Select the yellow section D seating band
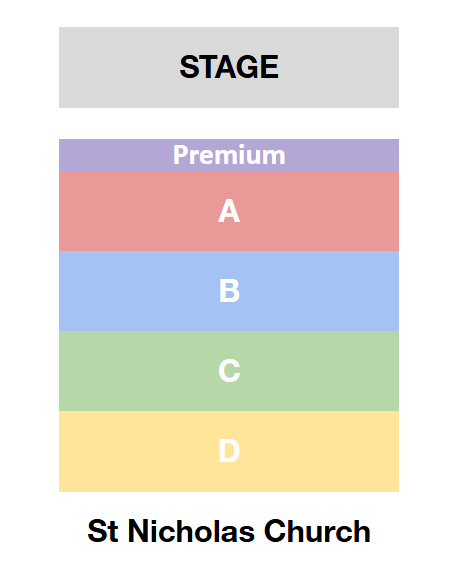The image size is (463, 564). coord(229,451)
